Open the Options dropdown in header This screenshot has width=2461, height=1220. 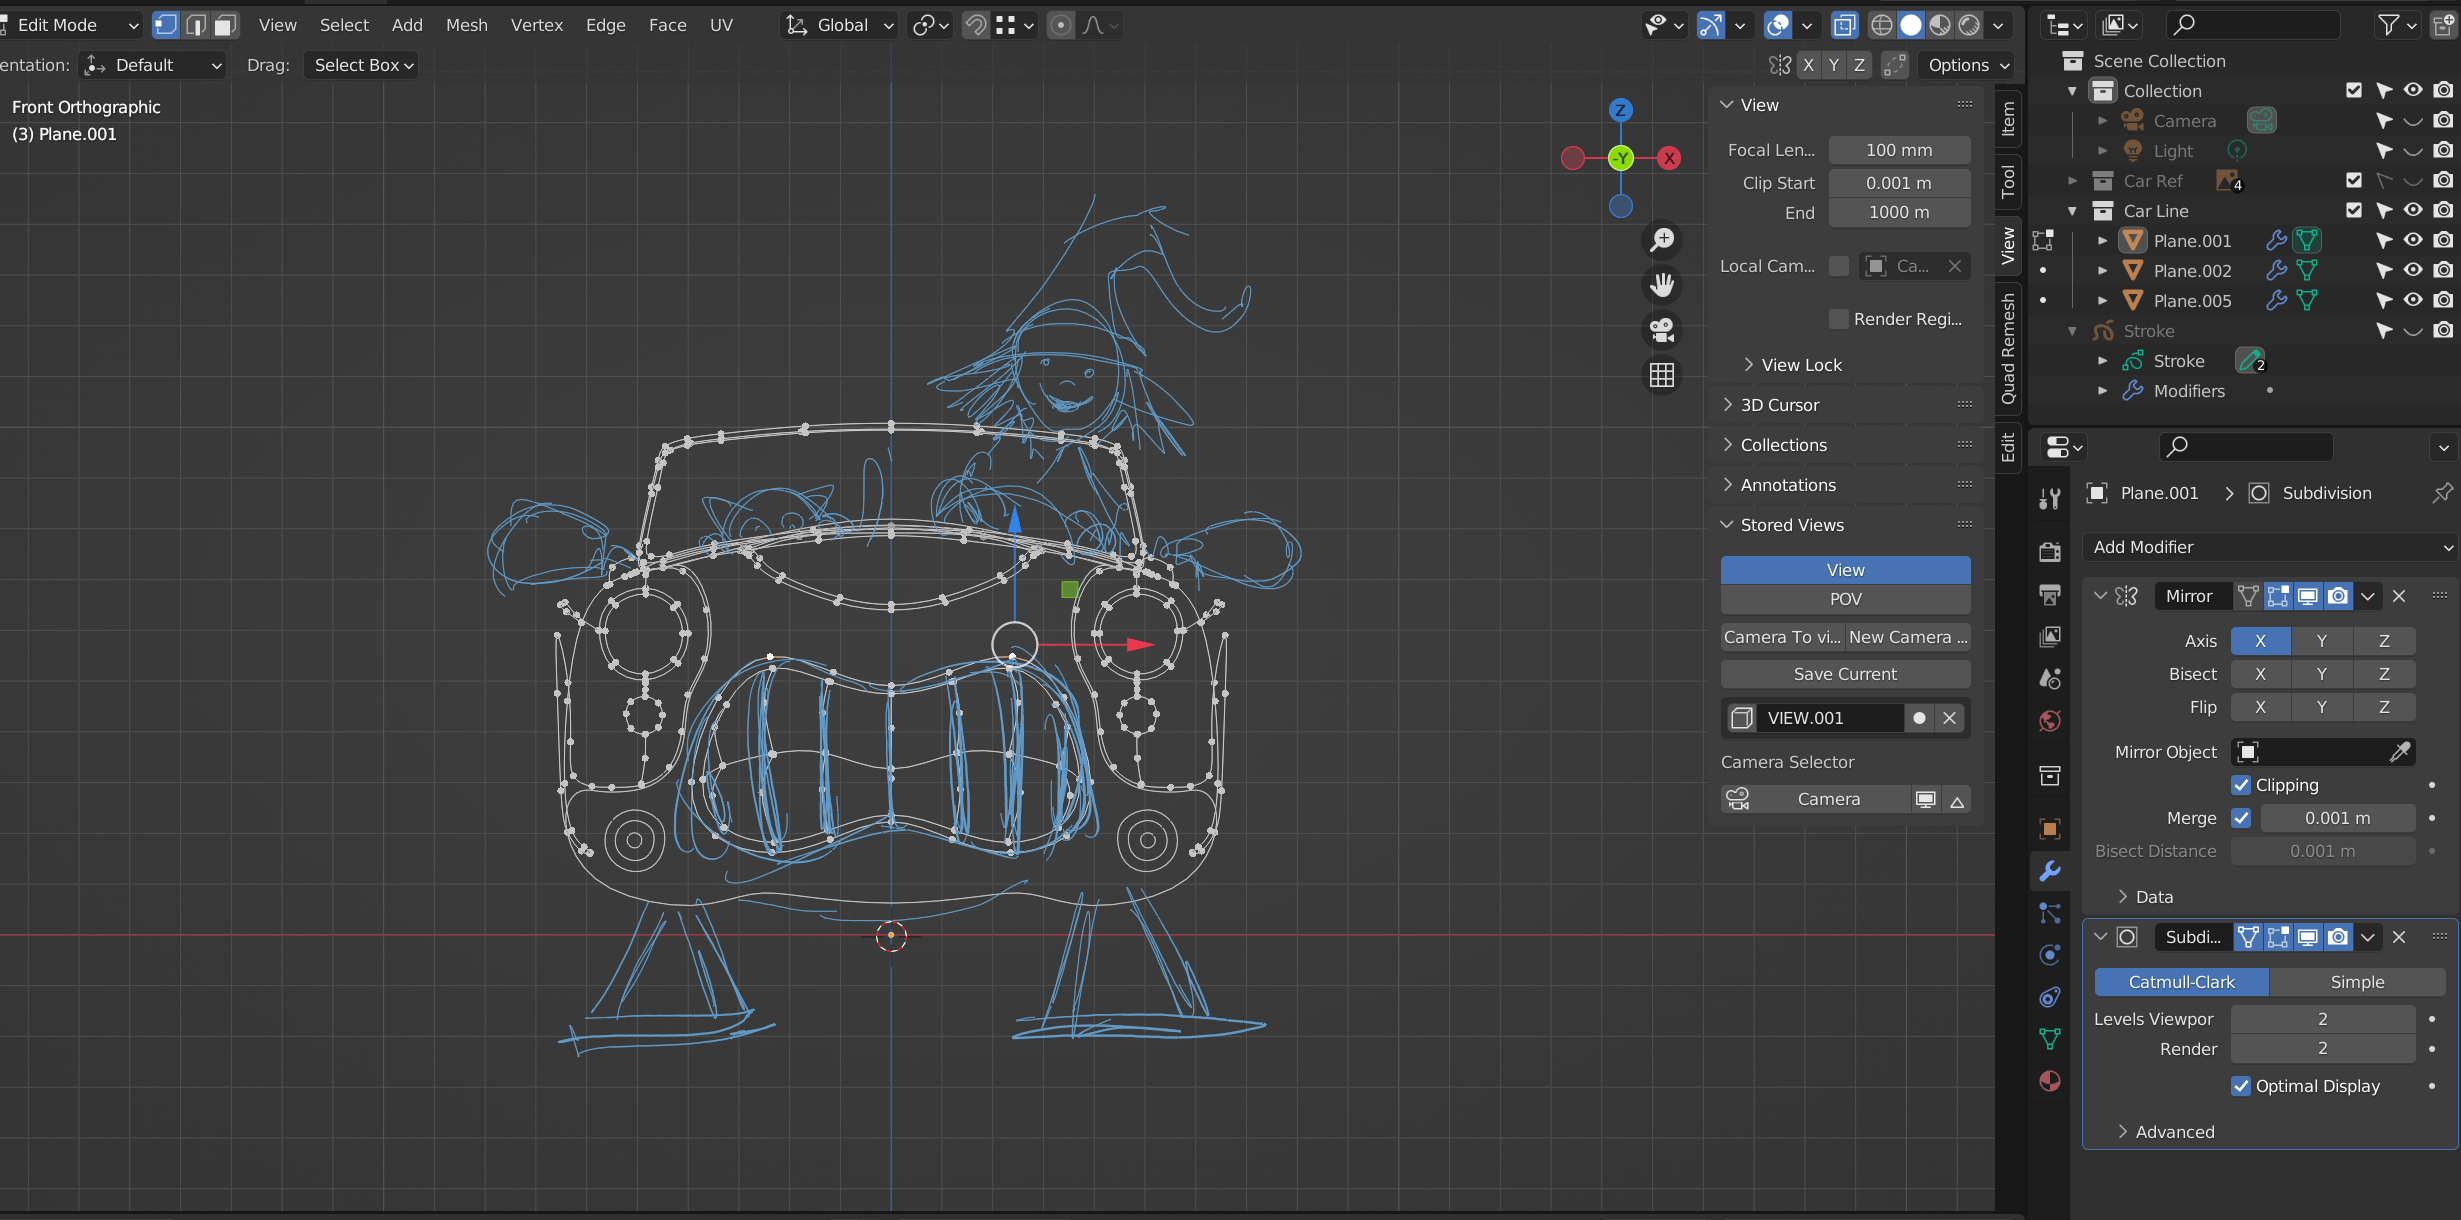coord(1968,65)
